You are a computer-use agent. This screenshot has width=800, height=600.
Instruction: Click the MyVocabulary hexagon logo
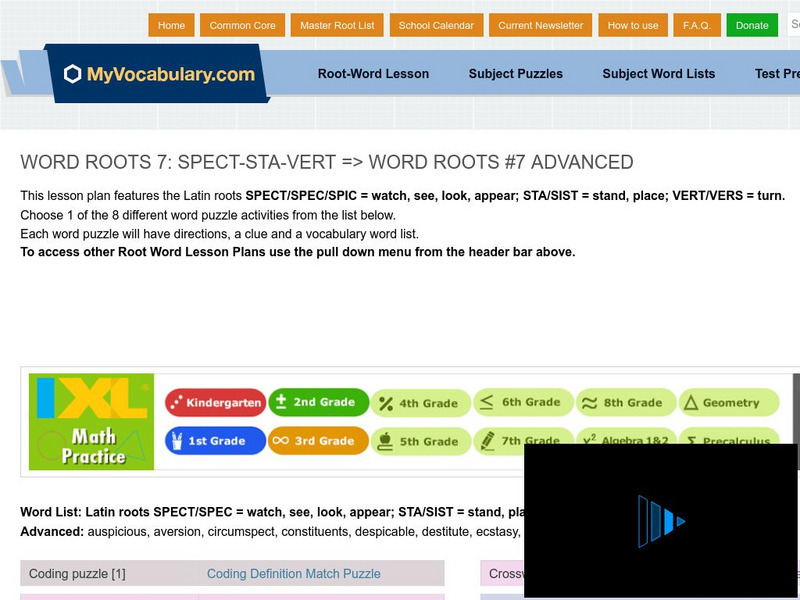click(x=70, y=72)
